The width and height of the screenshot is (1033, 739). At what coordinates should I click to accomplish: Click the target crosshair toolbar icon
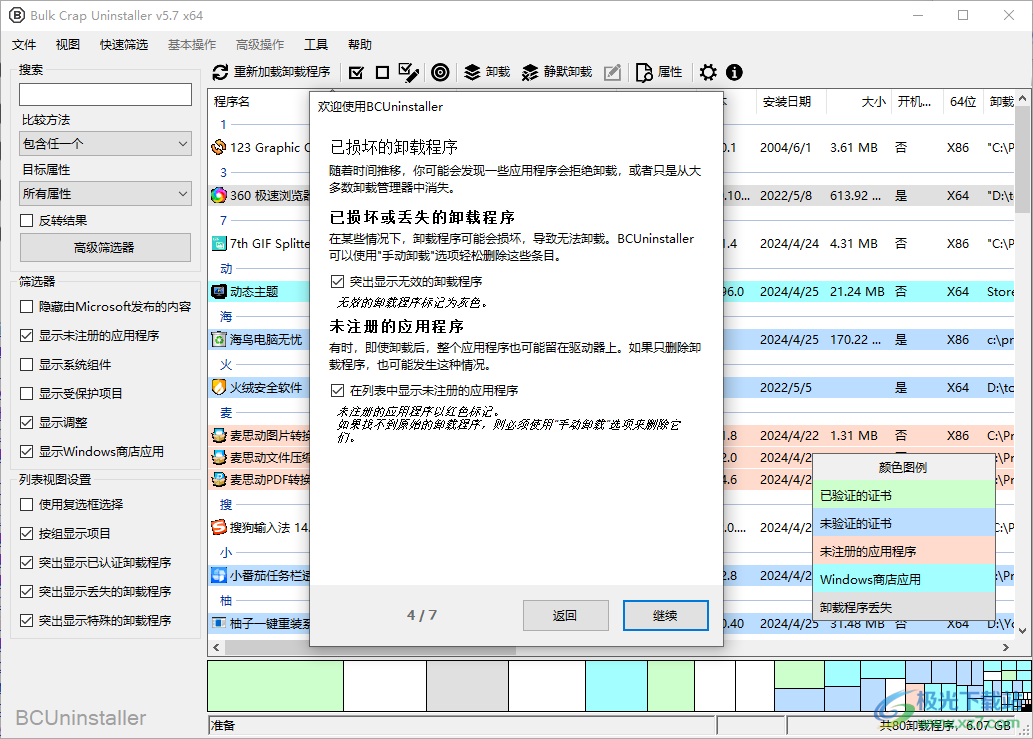coord(440,72)
